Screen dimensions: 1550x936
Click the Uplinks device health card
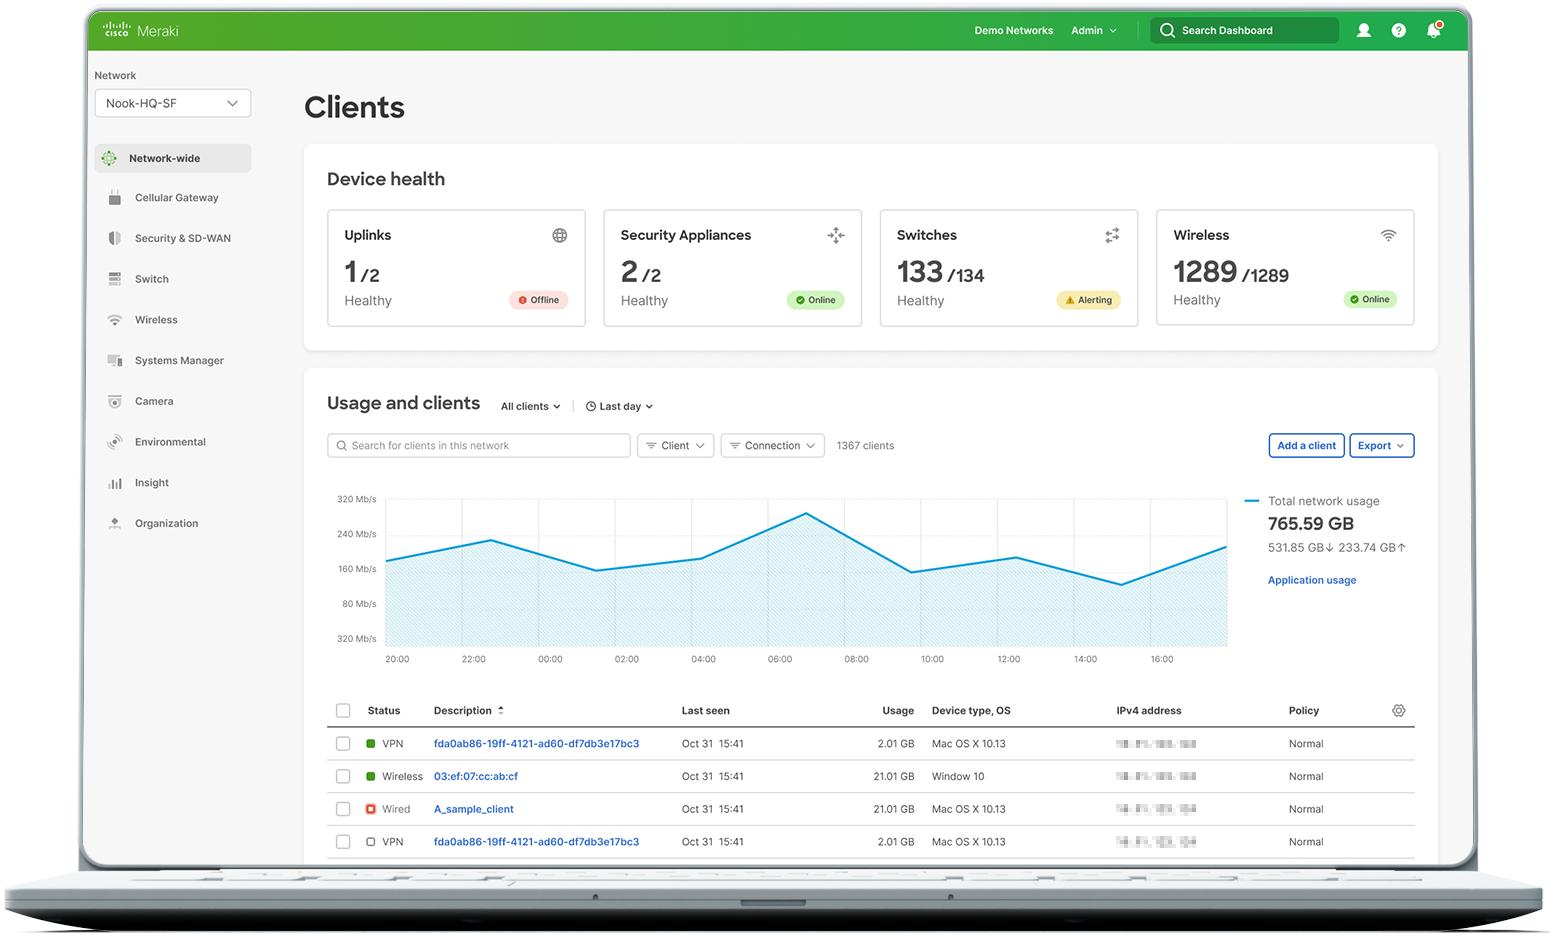(456, 267)
